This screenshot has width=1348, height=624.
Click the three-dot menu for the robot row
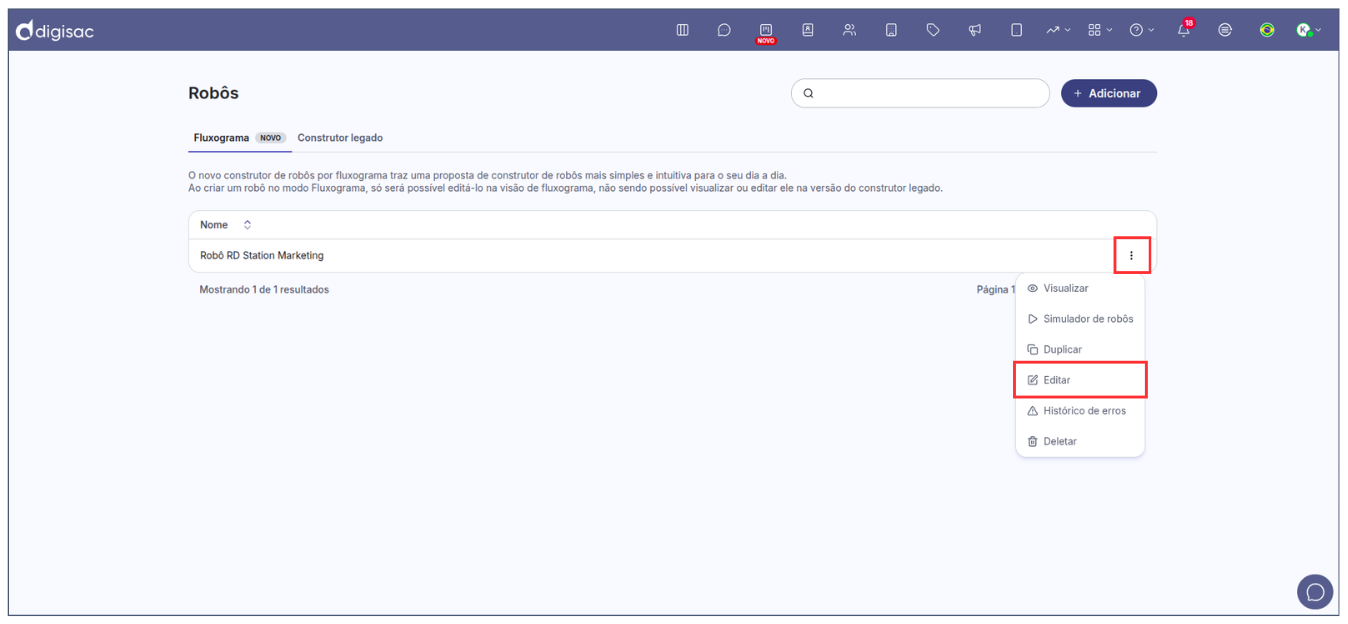1132,256
